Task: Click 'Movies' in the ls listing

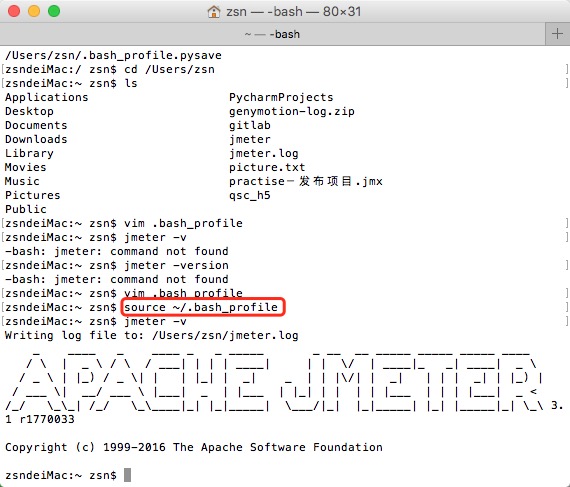Action: point(25,167)
